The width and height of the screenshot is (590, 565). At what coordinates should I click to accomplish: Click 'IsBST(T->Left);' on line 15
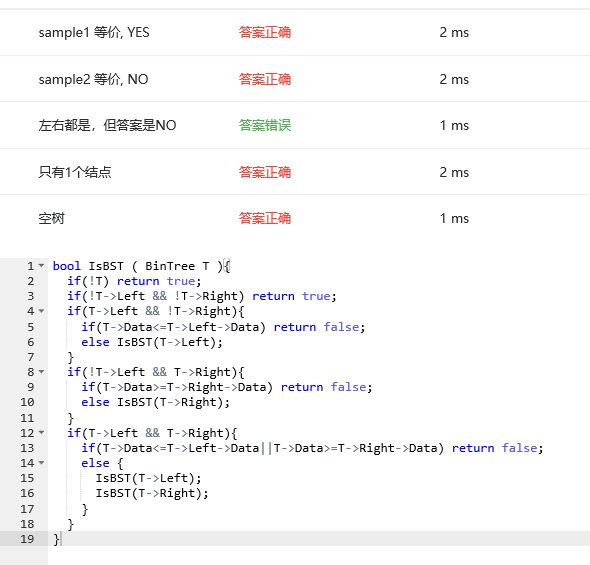[148, 478]
